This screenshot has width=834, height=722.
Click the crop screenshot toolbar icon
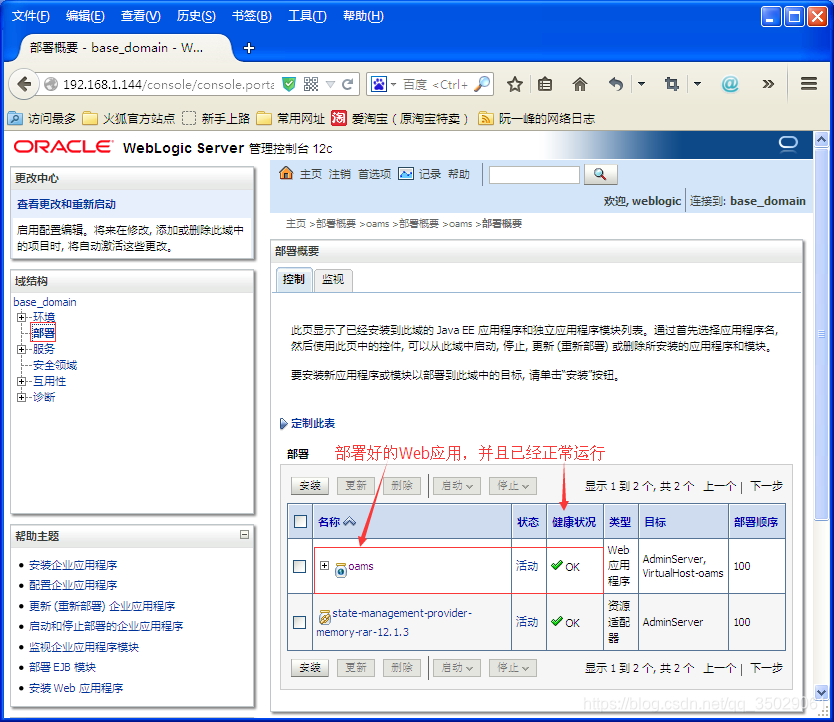coord(672,84)
